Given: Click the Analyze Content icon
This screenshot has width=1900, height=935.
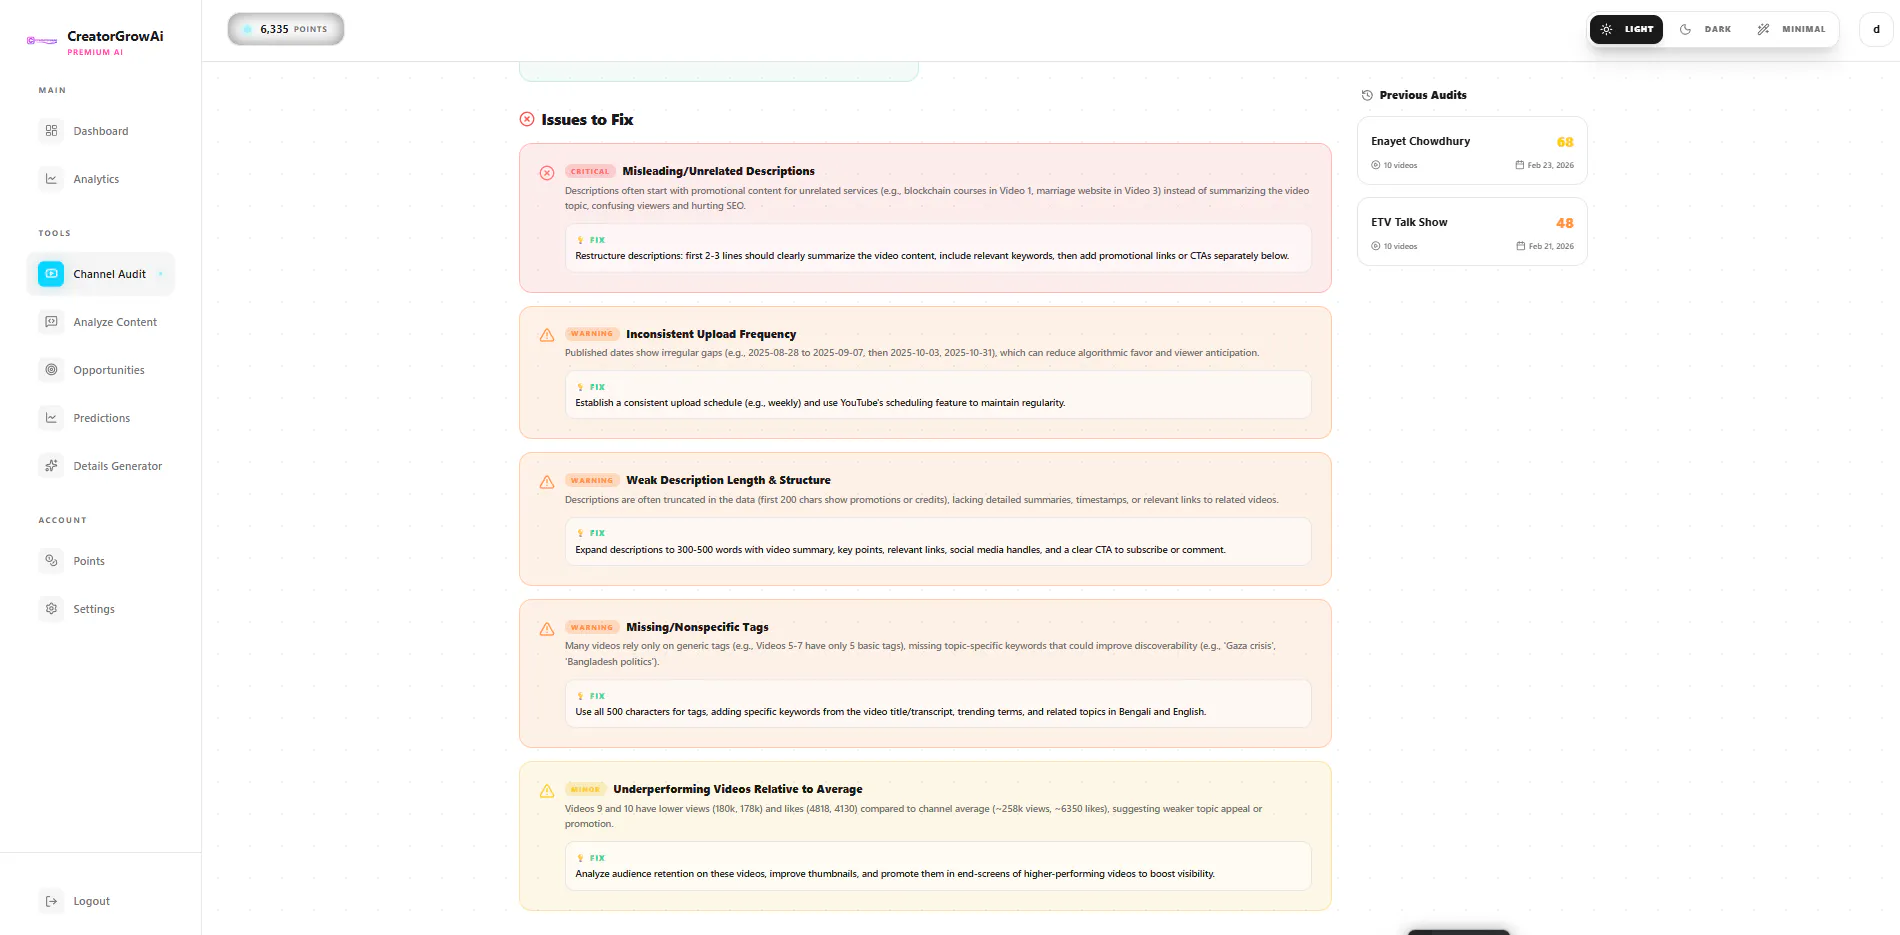Looking at the screenshot, I should click(51, 322).
